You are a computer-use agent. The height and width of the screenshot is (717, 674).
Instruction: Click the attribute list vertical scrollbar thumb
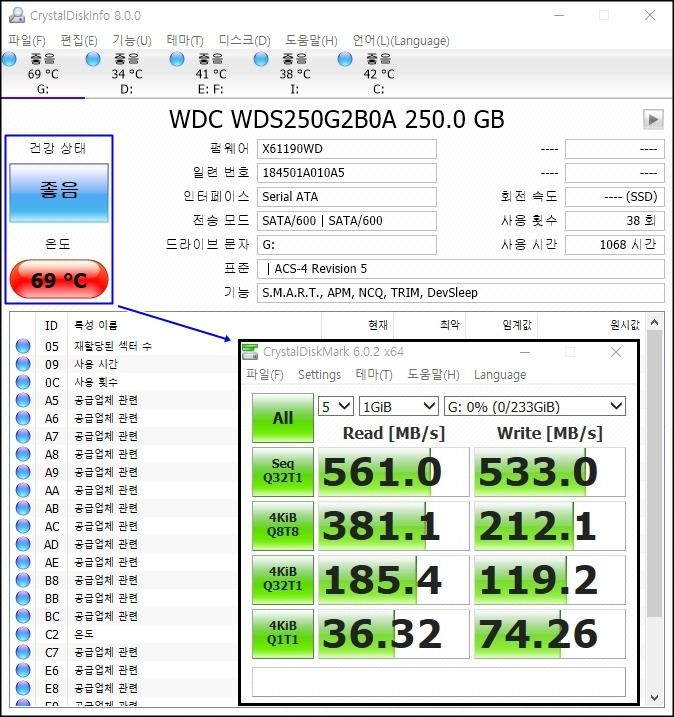pyautogui.click(x=654, y=473)
